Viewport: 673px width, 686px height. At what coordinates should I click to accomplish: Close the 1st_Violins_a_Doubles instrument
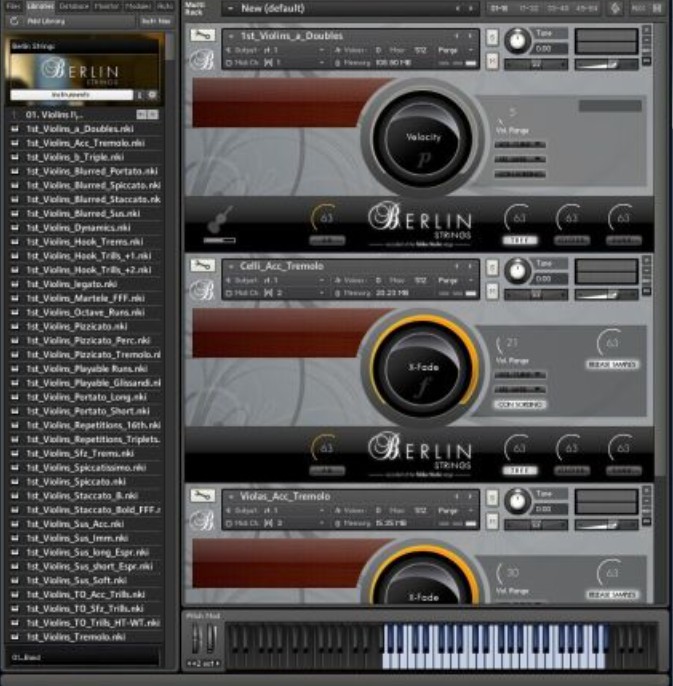pos(647,30)
